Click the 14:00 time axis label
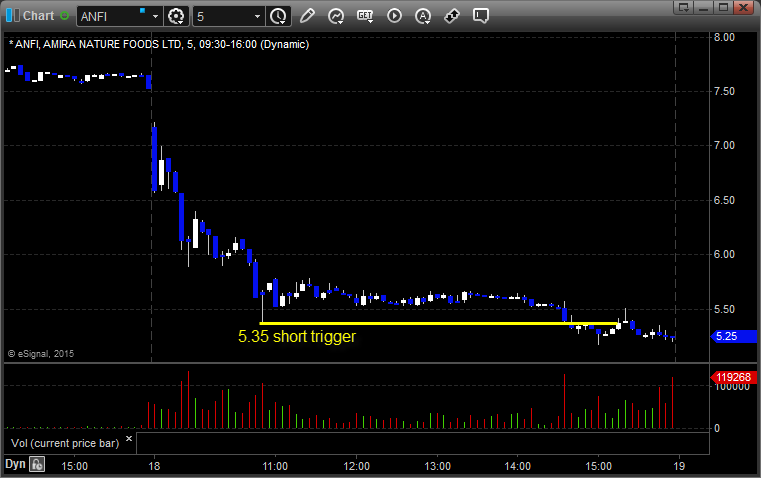Screen dimensions: 761x478 pos(517,466)
